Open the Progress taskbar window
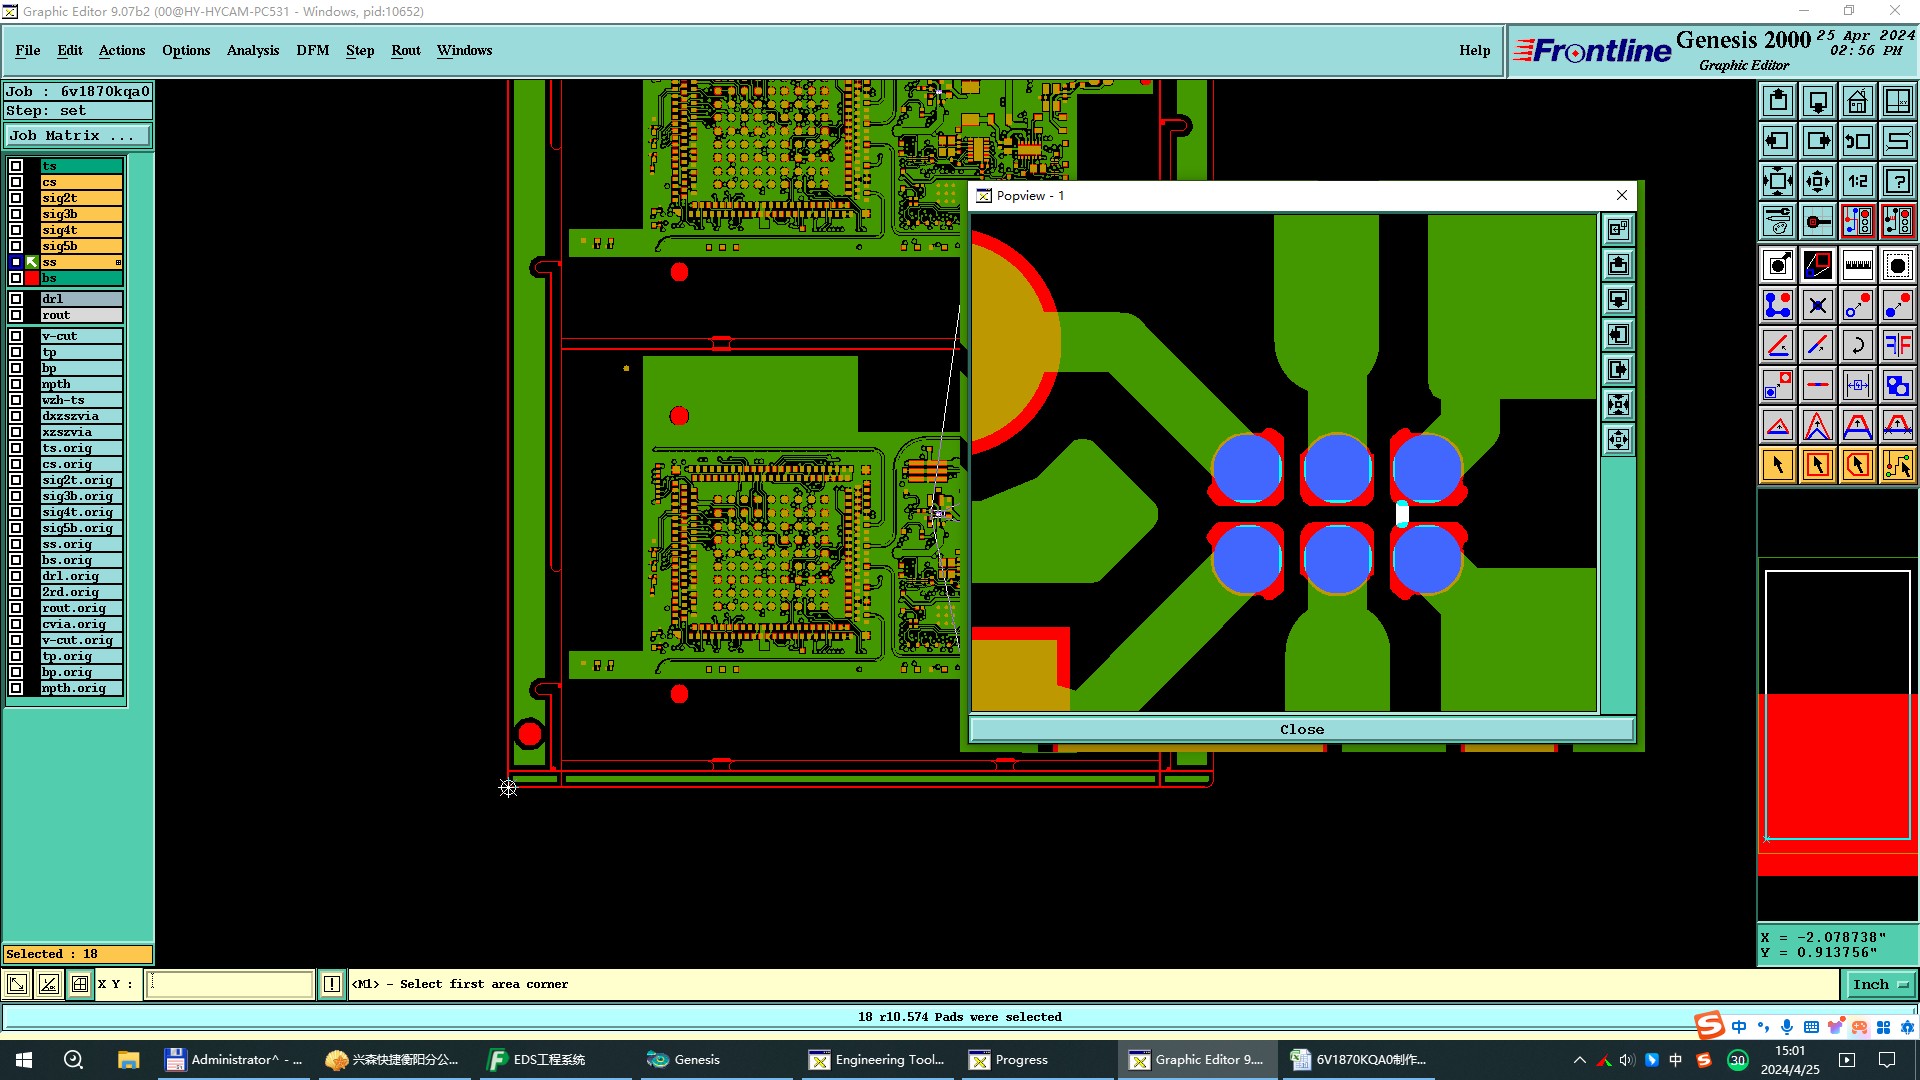1920x1080 pixels. click(x=1010, y=1060)
